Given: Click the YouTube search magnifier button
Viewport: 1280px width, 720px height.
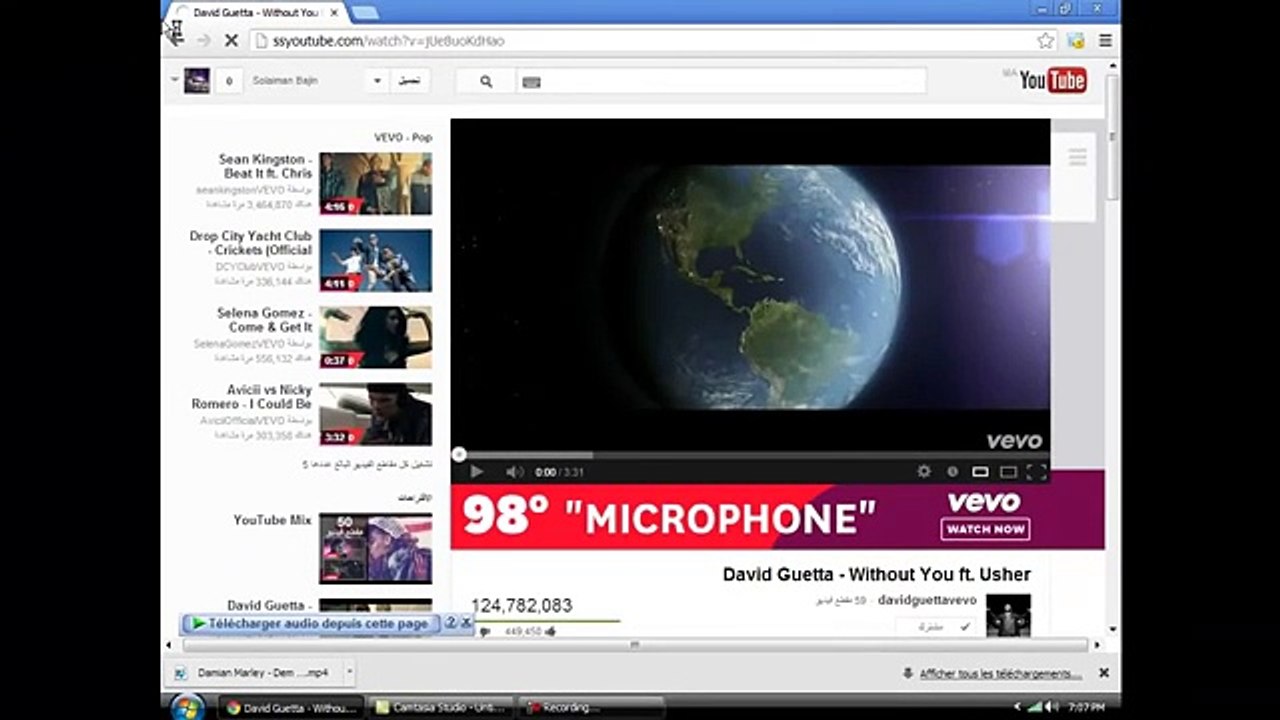Looking at the screenshot, I should [x=486, y=82].
